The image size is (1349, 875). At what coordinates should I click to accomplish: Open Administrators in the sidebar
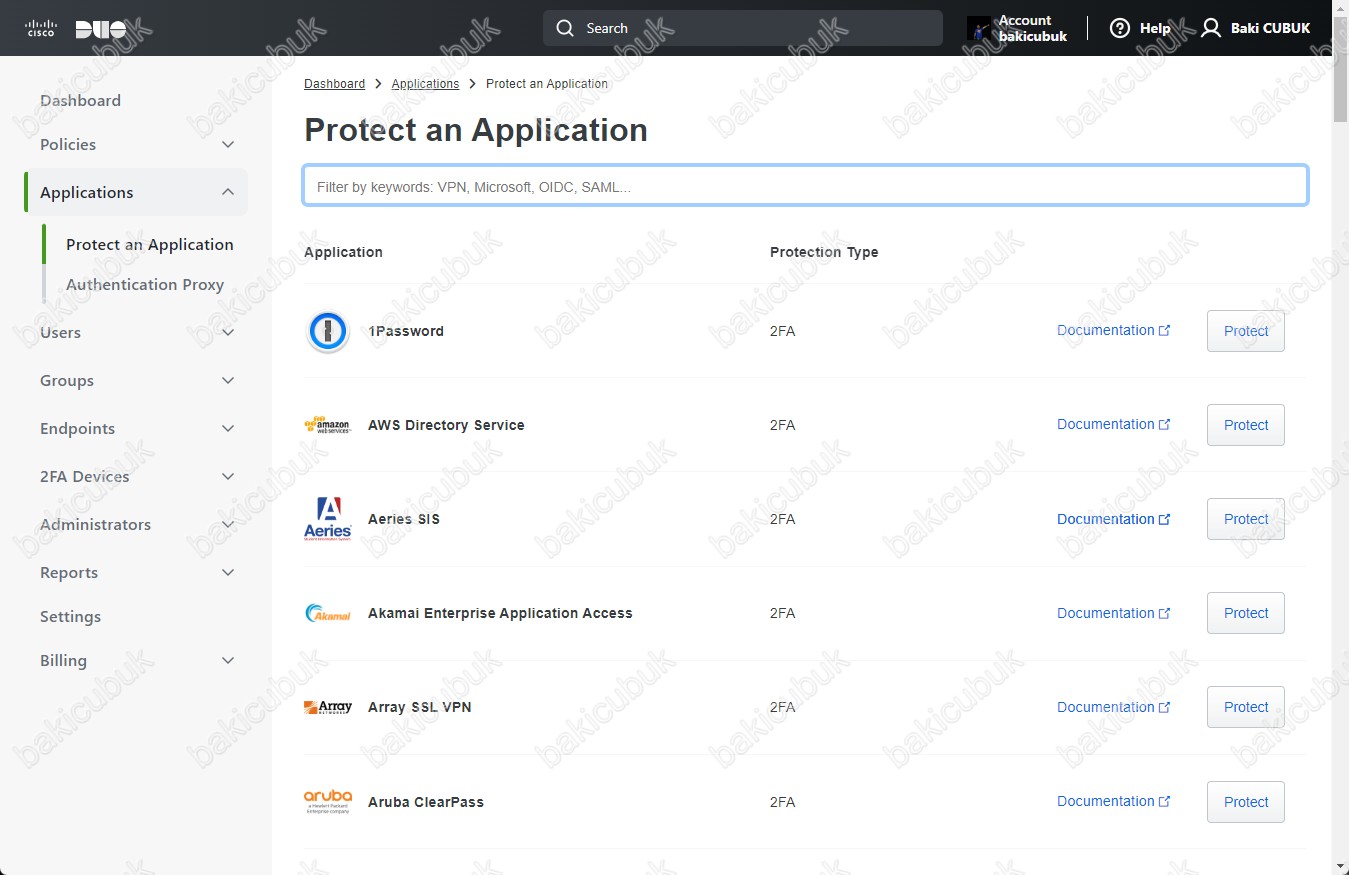95,525
